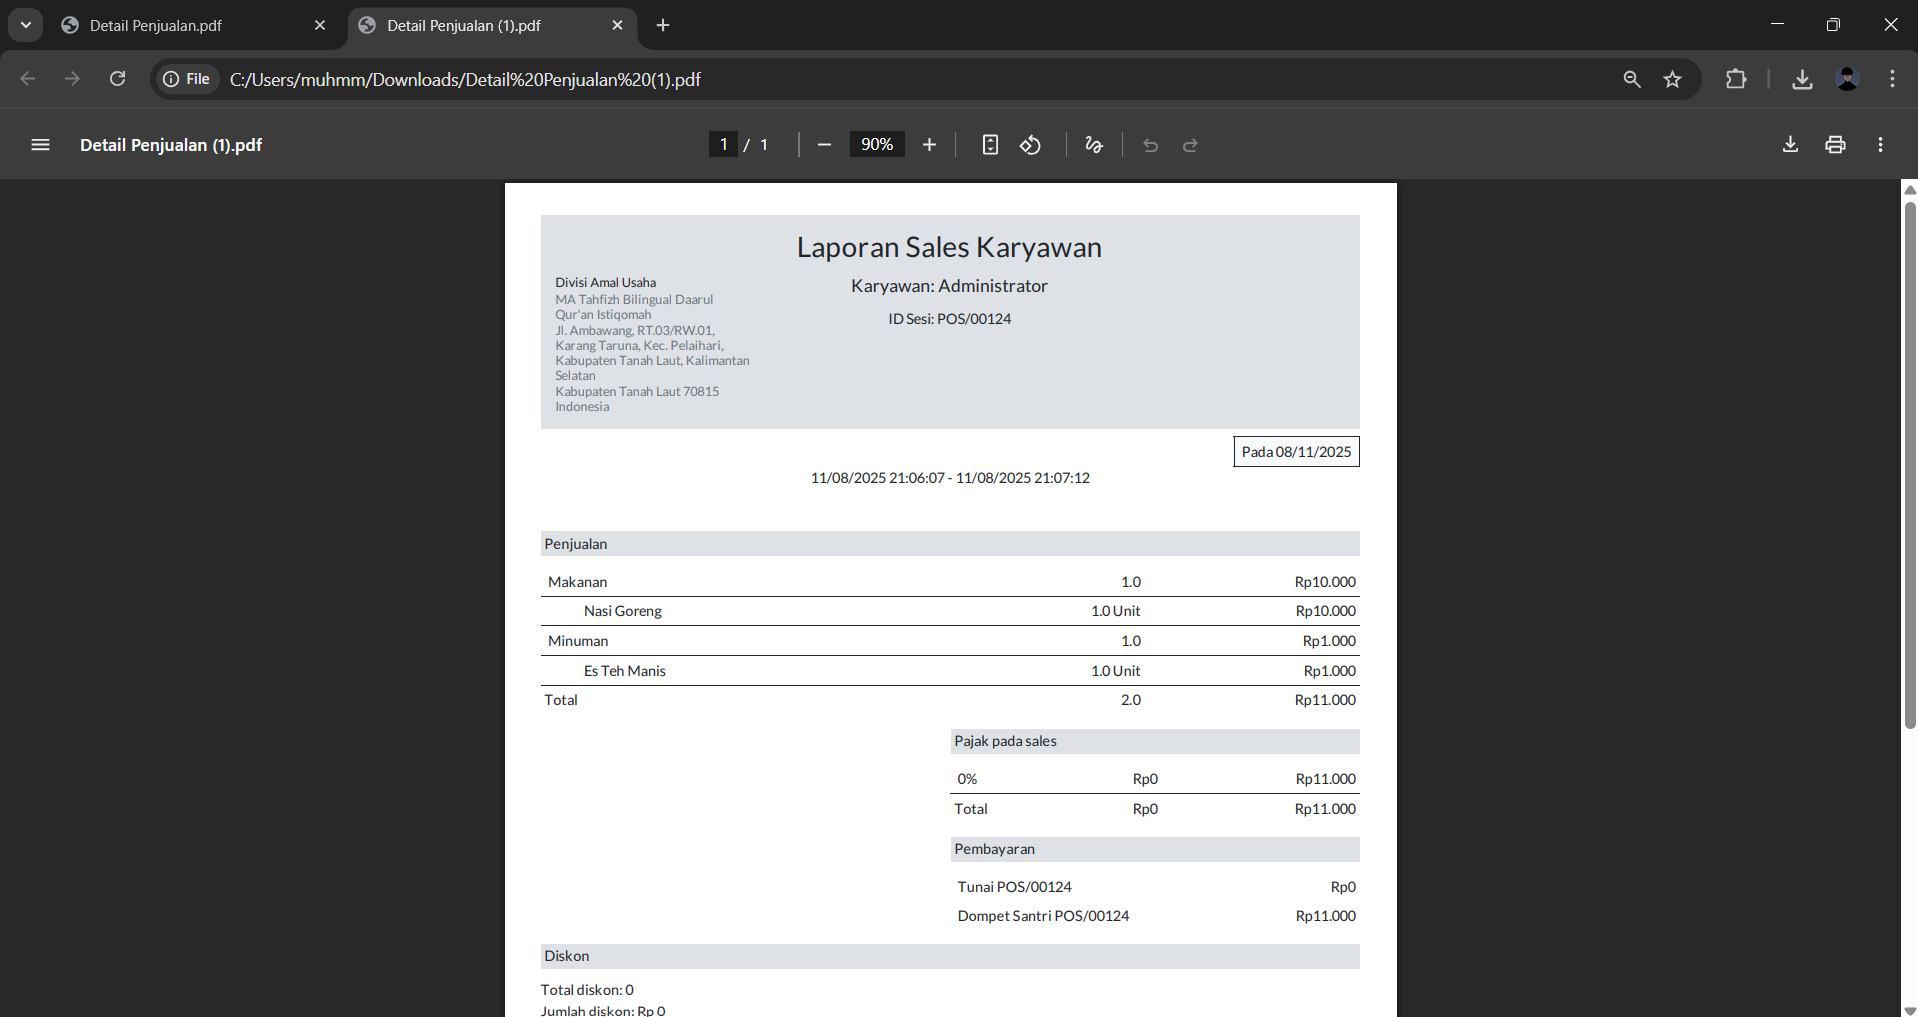Expand the tab search dropdown
Viewport: 1918px width, 1017px height.
(x=26, y=25)
